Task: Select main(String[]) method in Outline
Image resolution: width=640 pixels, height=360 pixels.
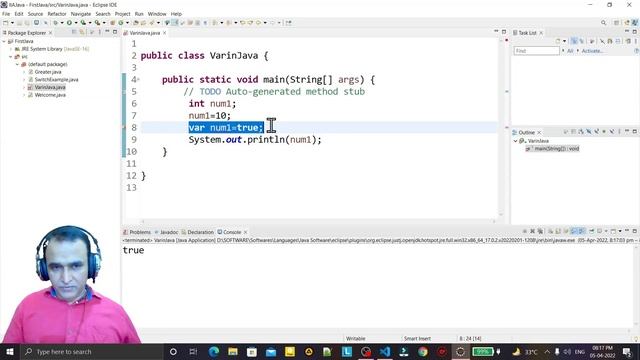Action: pyautogui.click(x=552, y=149)
